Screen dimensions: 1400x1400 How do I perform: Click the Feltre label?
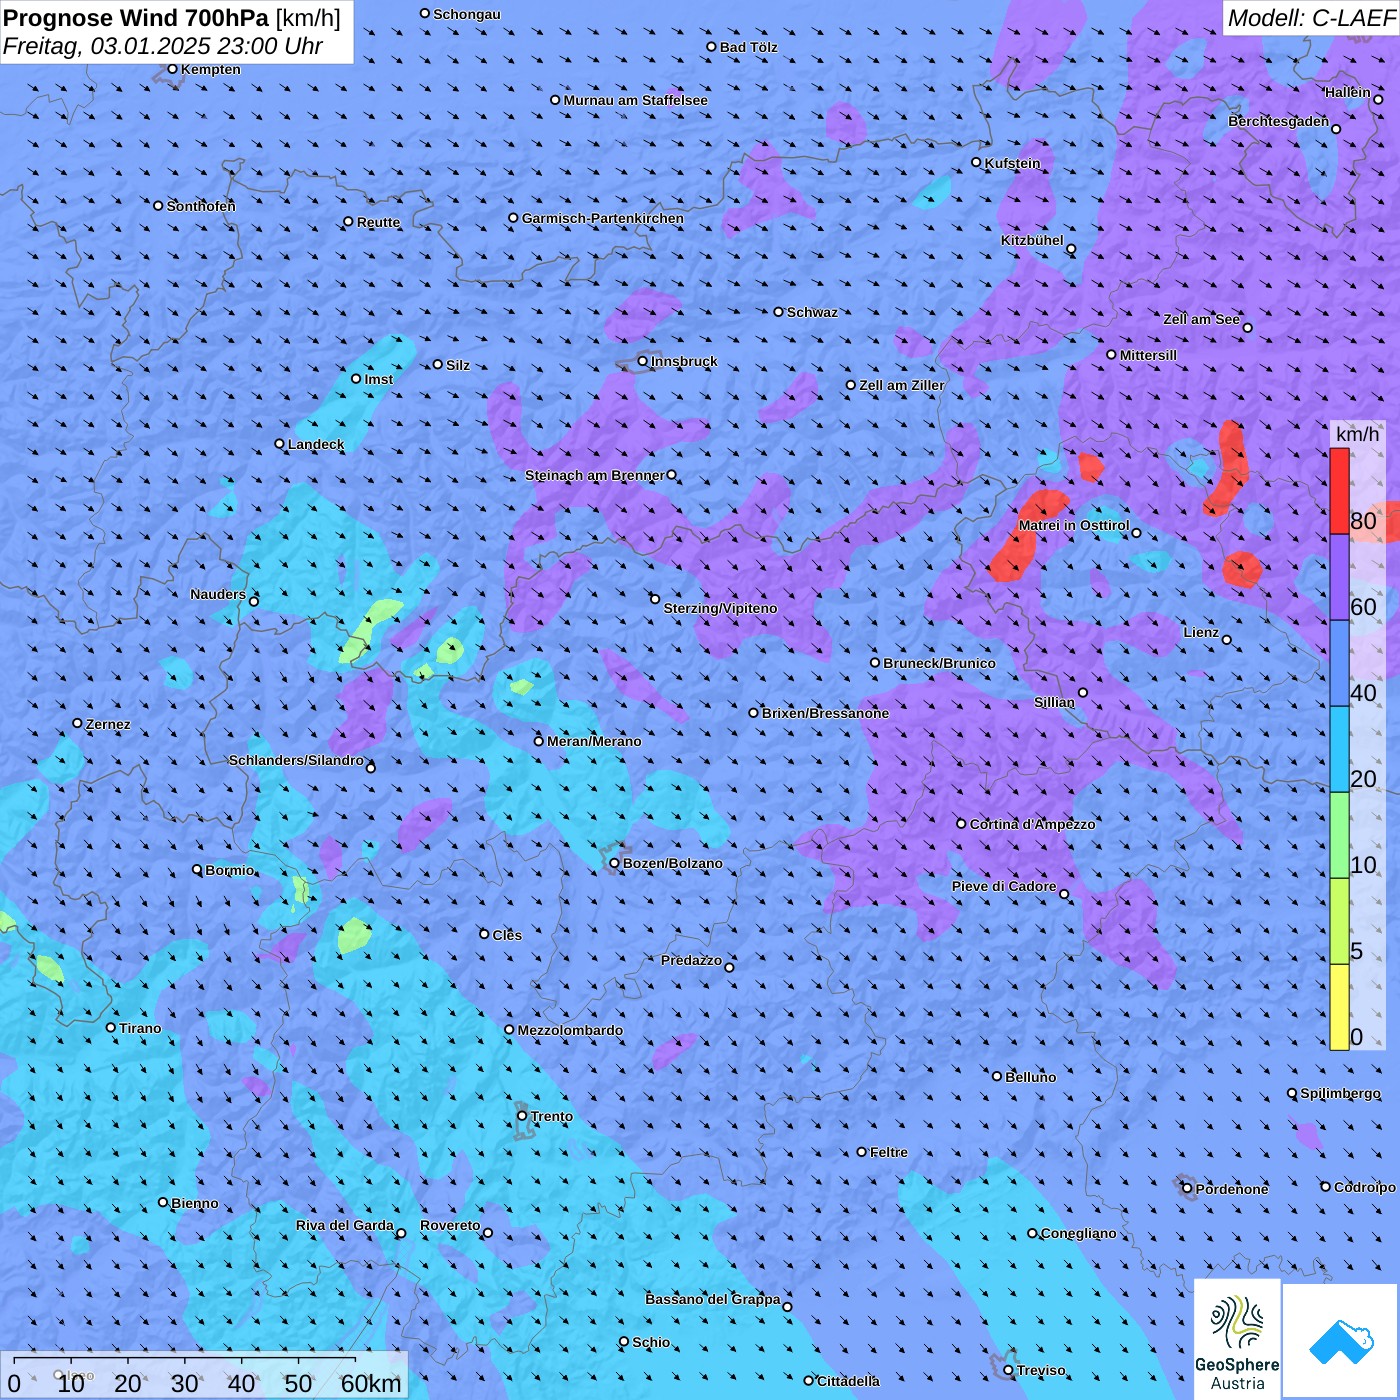(889, 1152)
